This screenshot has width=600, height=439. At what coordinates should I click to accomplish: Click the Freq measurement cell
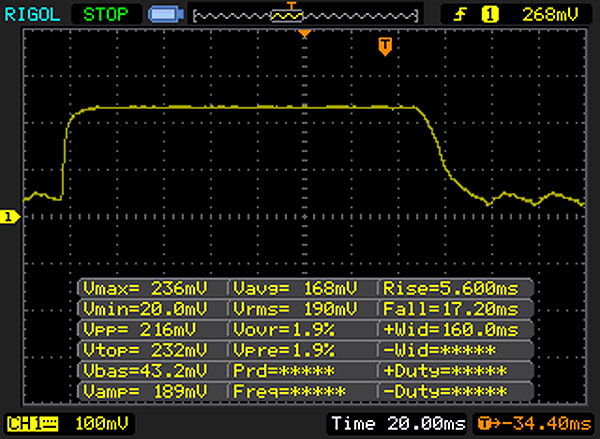click(302, 390)
